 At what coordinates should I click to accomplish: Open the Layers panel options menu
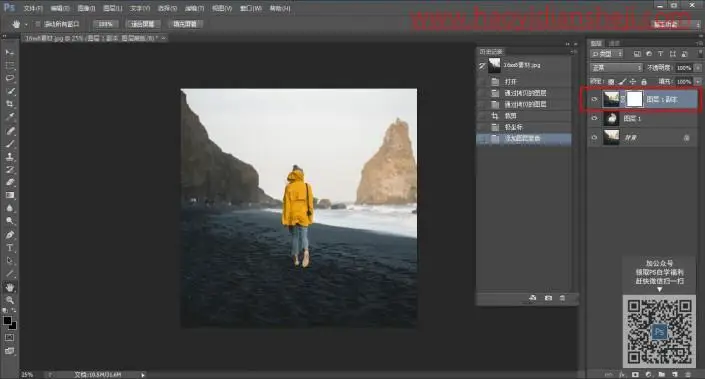[700, 43]
